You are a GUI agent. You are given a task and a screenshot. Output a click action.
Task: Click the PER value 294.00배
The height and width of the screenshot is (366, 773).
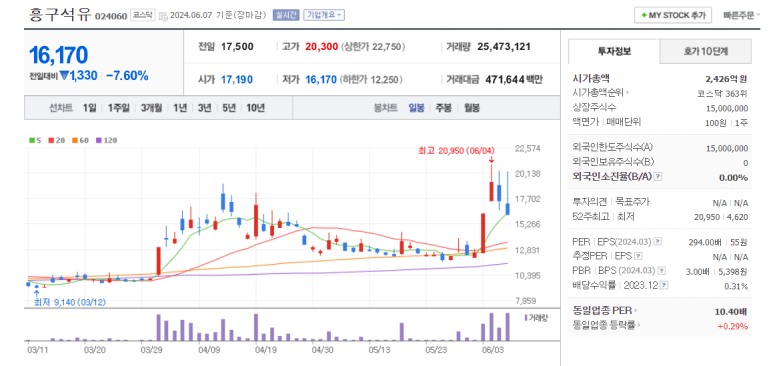[x=704, y=242]
